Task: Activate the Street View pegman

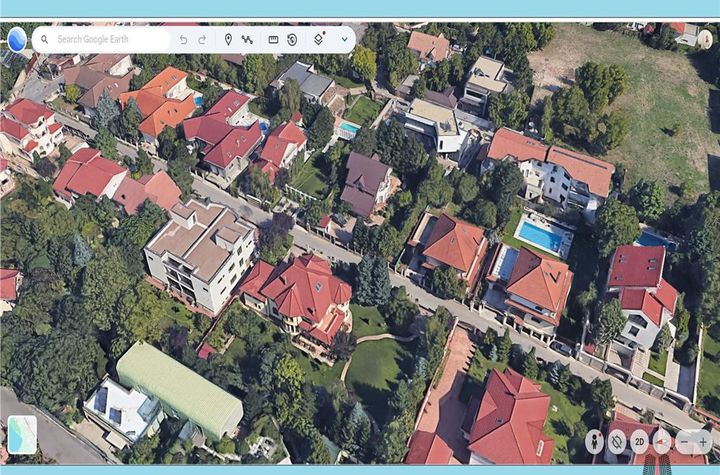Action: [x=595, y=442]
